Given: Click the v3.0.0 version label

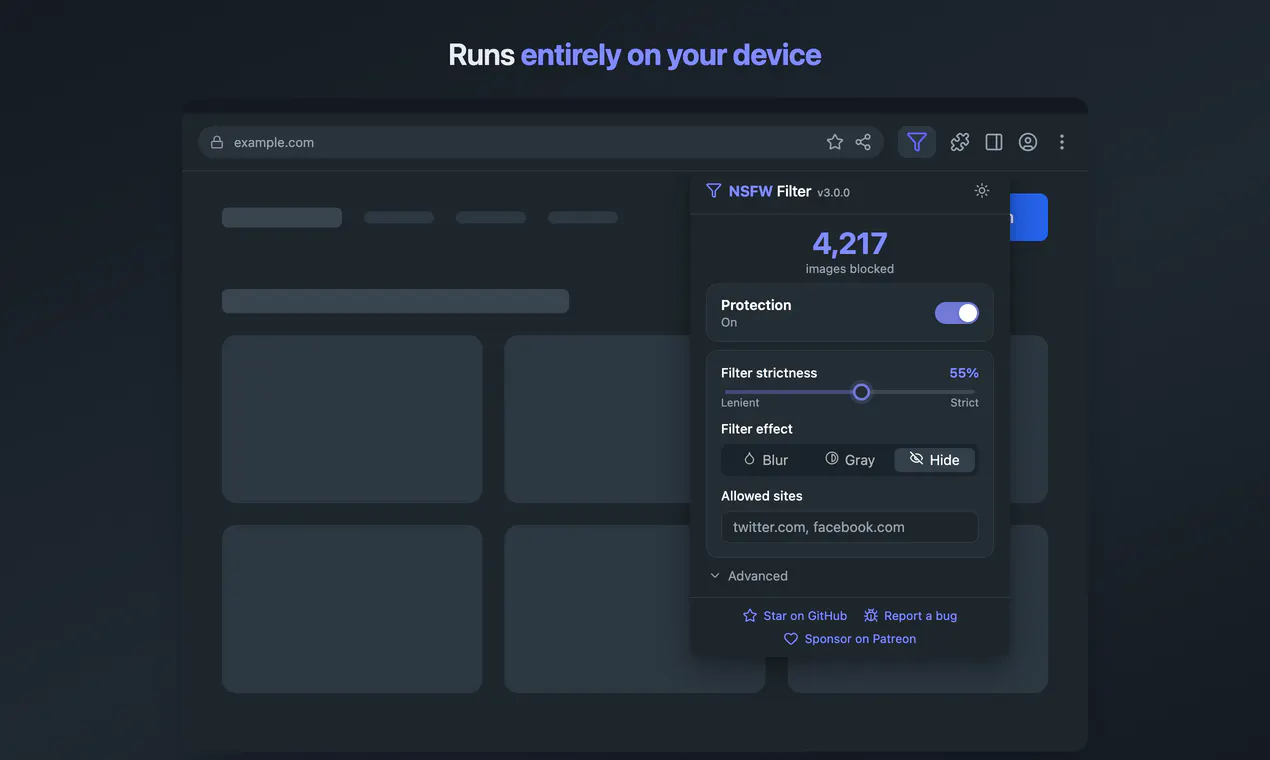Looking at the screenshot, I should pos(833,192).
